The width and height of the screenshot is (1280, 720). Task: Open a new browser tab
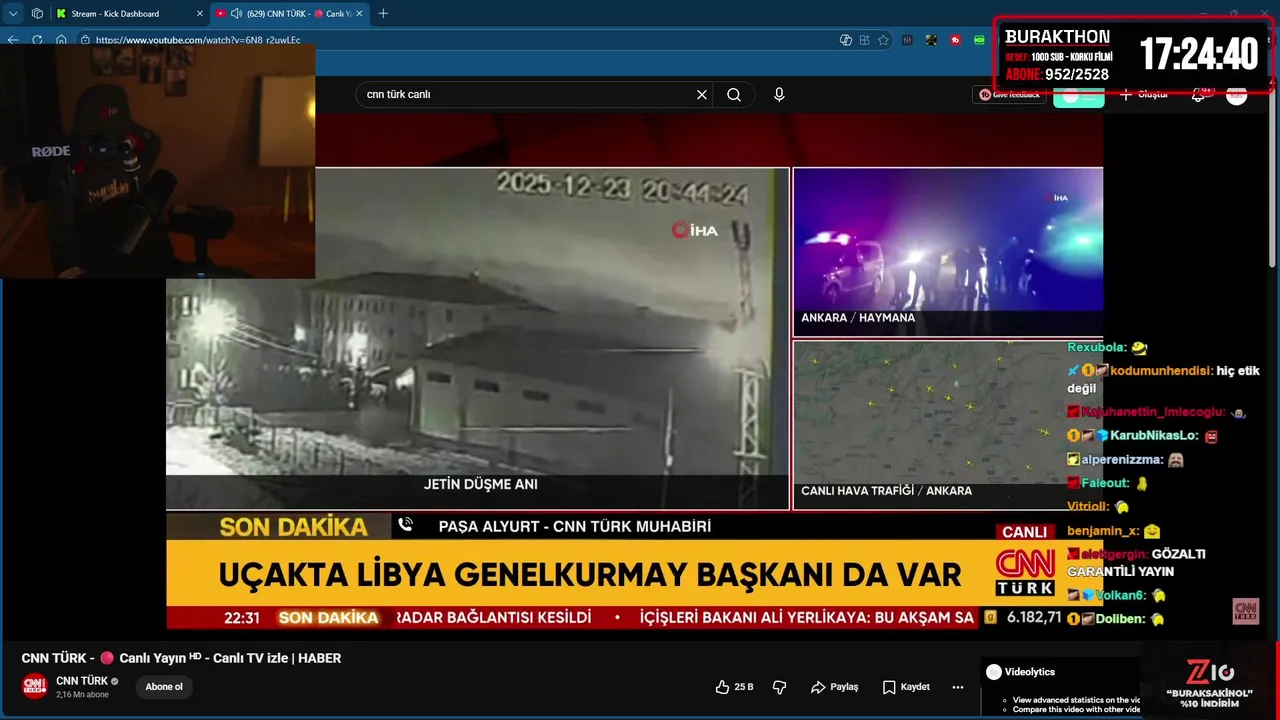click(383, 14)
